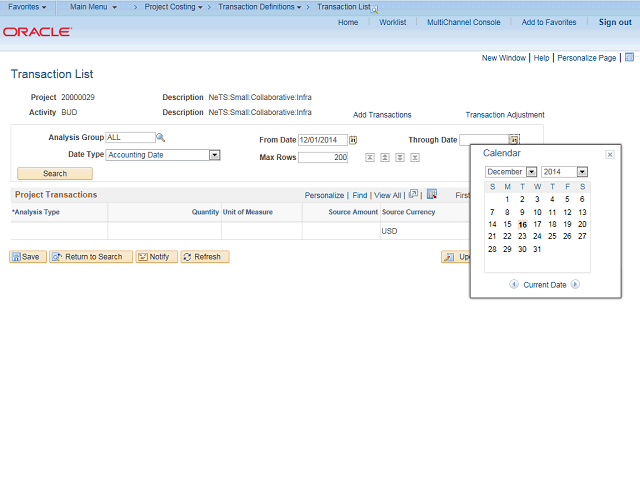Viewport: 640px width, 480px height.
Task: Open Transaction List breadcrumb
Action: pos(344,7)
